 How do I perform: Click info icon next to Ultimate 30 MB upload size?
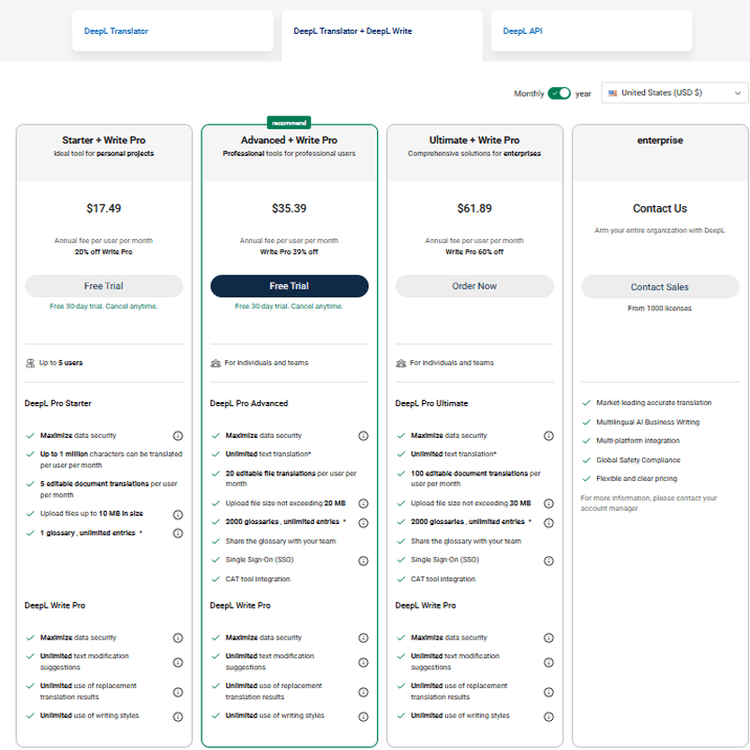click(x=548, y=503)
